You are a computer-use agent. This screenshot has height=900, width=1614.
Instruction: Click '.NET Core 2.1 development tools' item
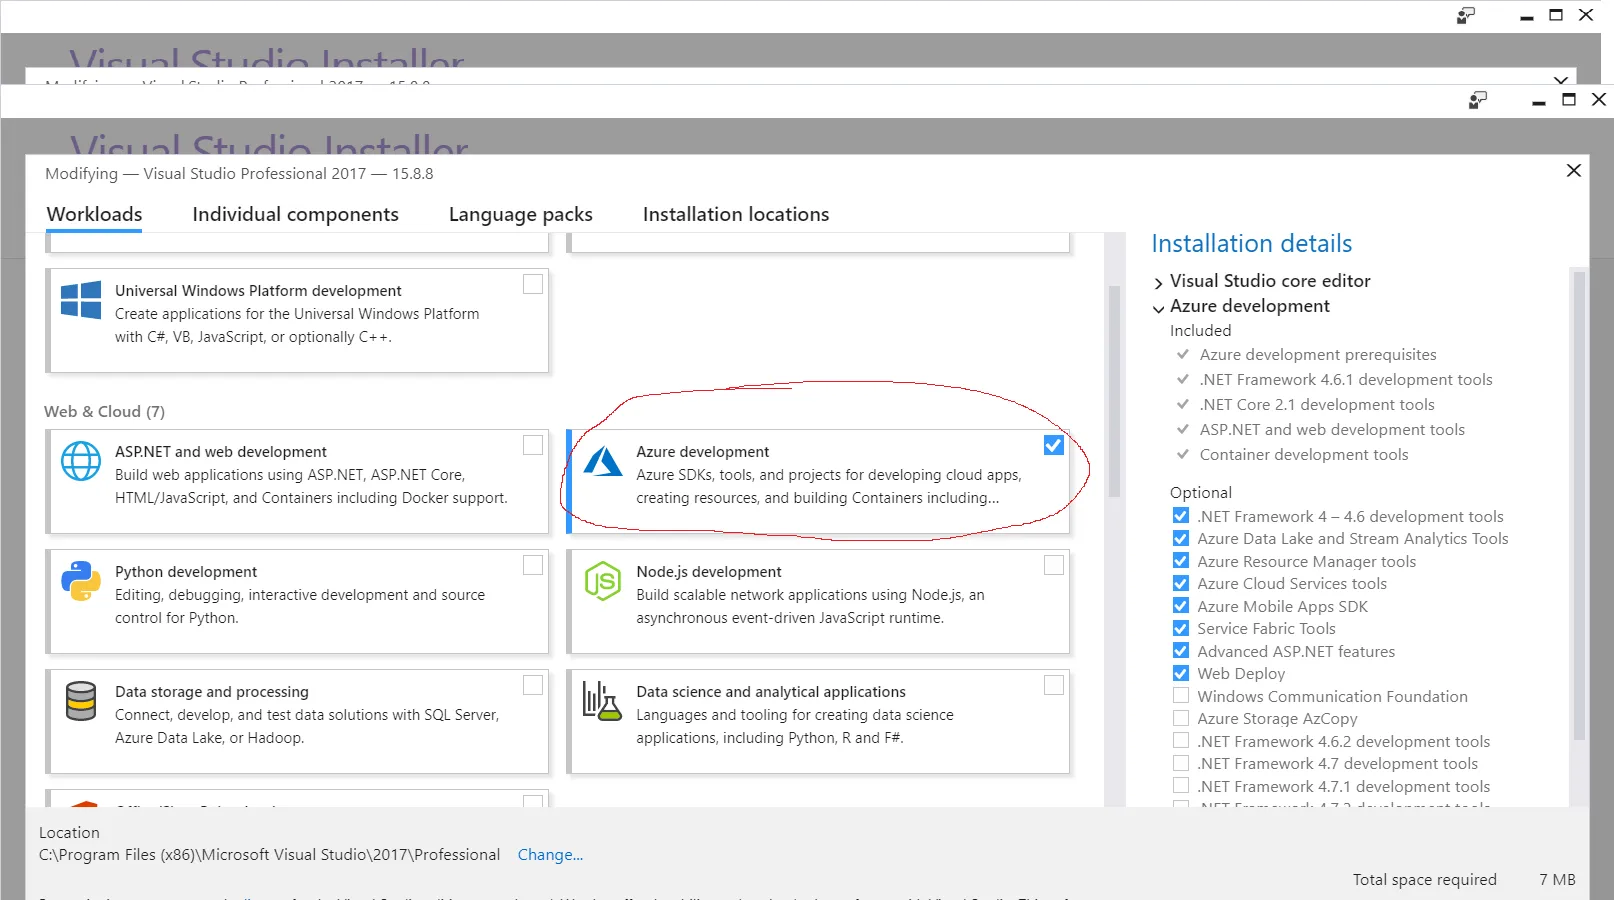pyautogui.click(x=1317, y=405)
